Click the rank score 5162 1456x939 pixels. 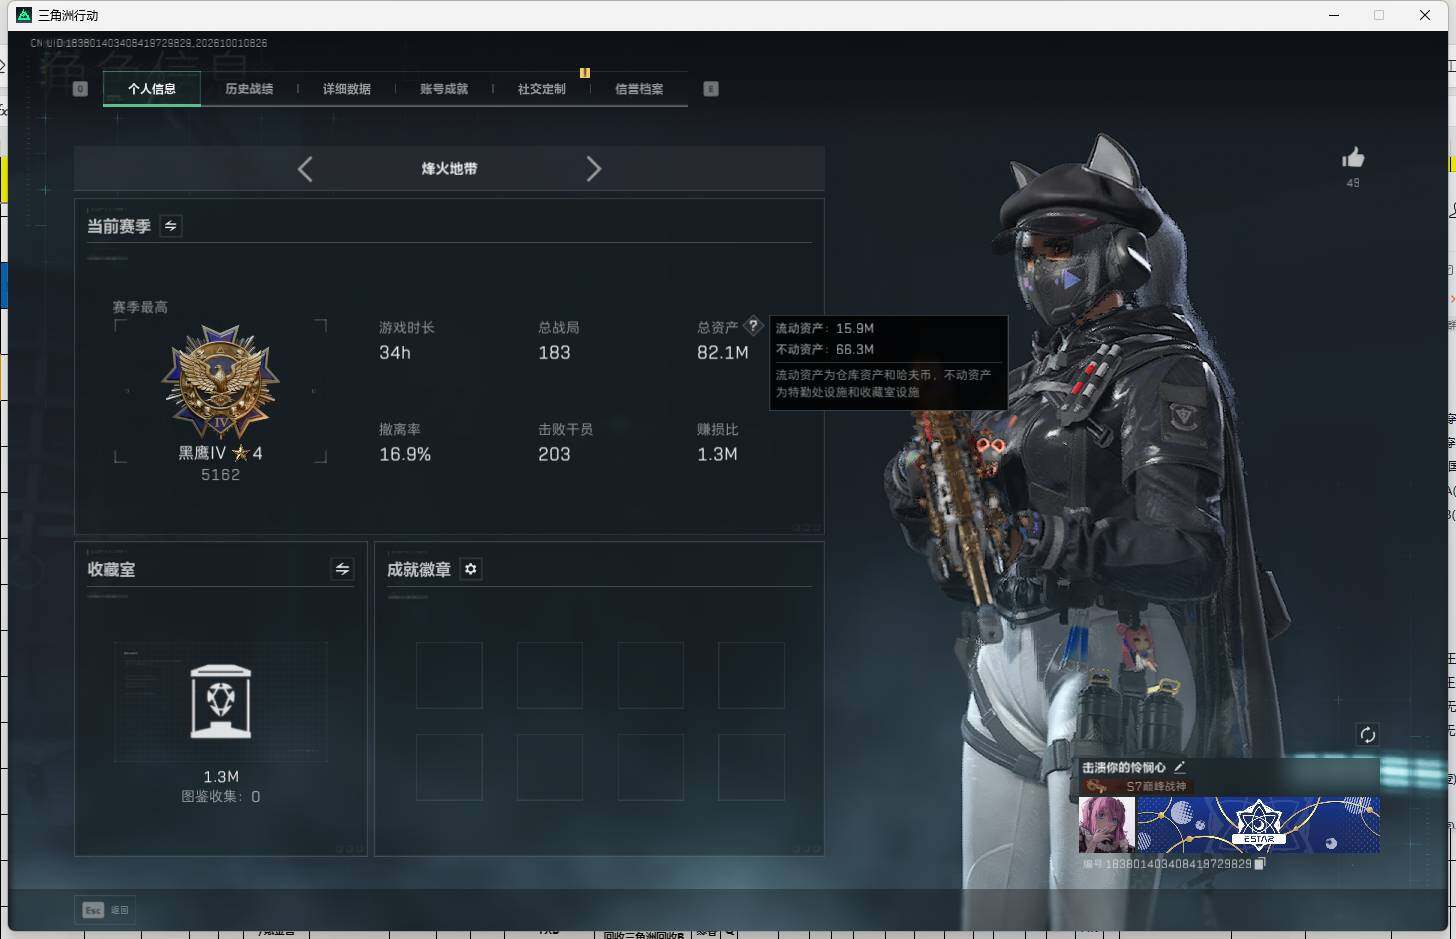pos(221,475)
